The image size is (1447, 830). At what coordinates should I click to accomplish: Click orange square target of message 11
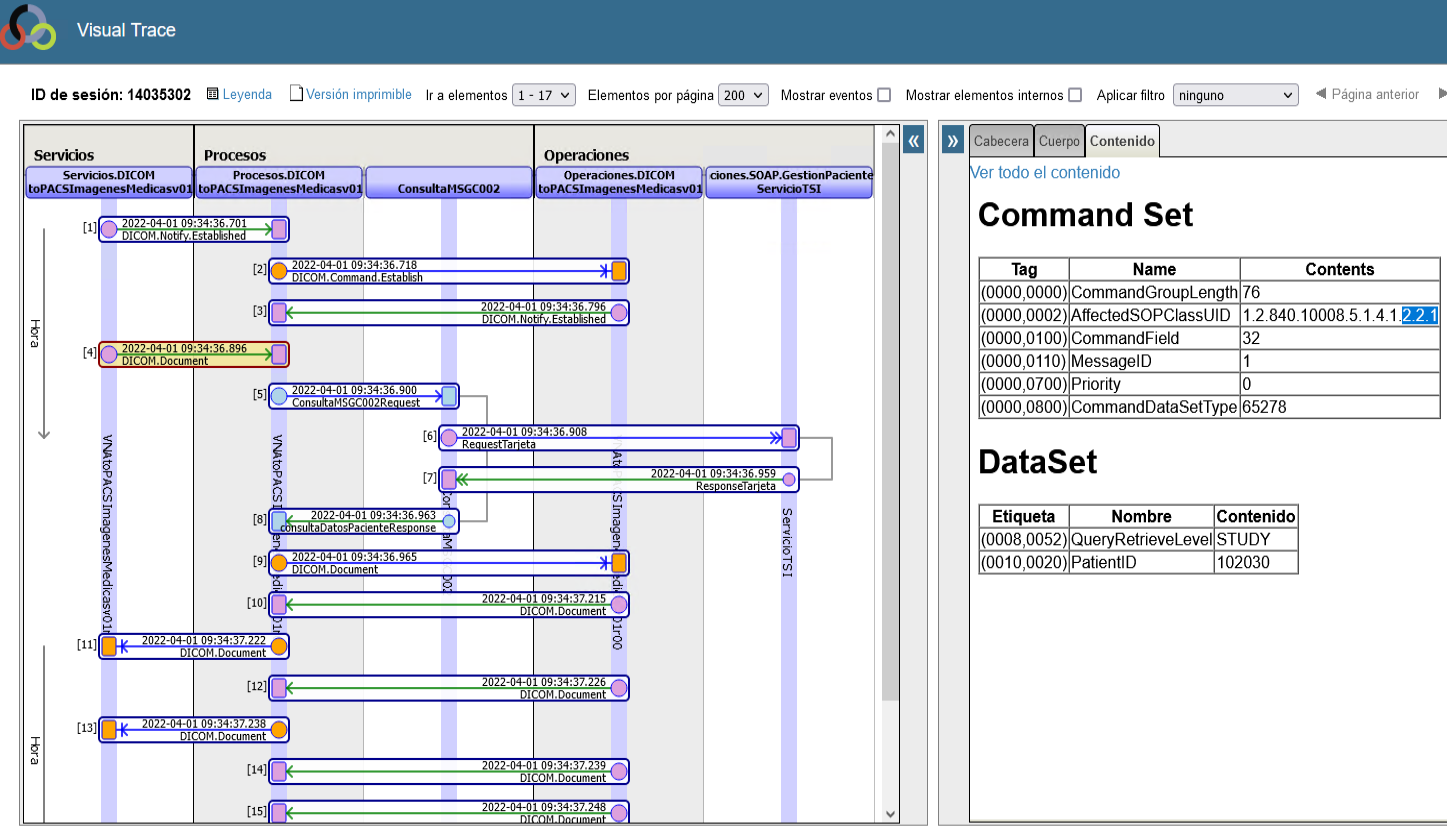point(109,646)
